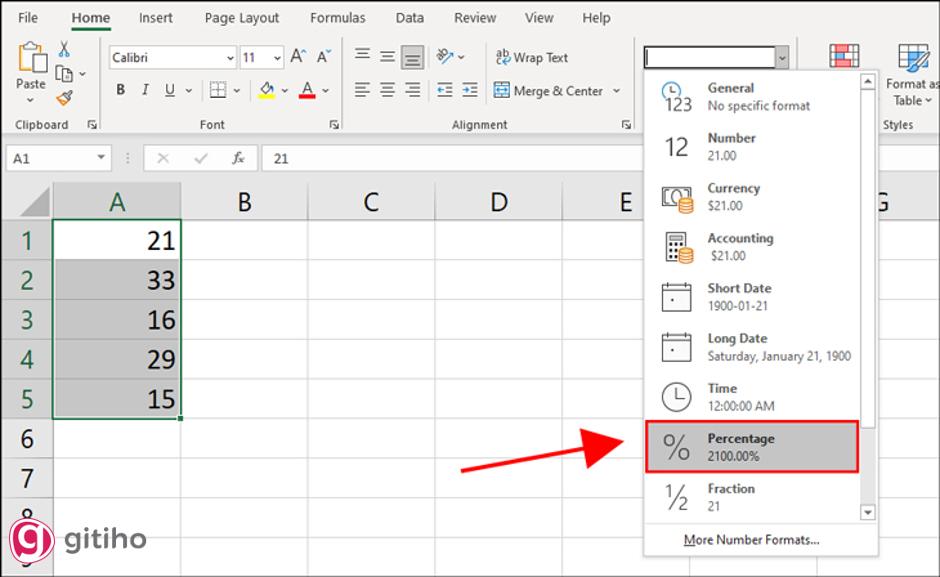Image resolution: width=940 pixels, height=577 pixels.
Task: Click the Increase Font Size icon
Action: click(x=298, y=57)
